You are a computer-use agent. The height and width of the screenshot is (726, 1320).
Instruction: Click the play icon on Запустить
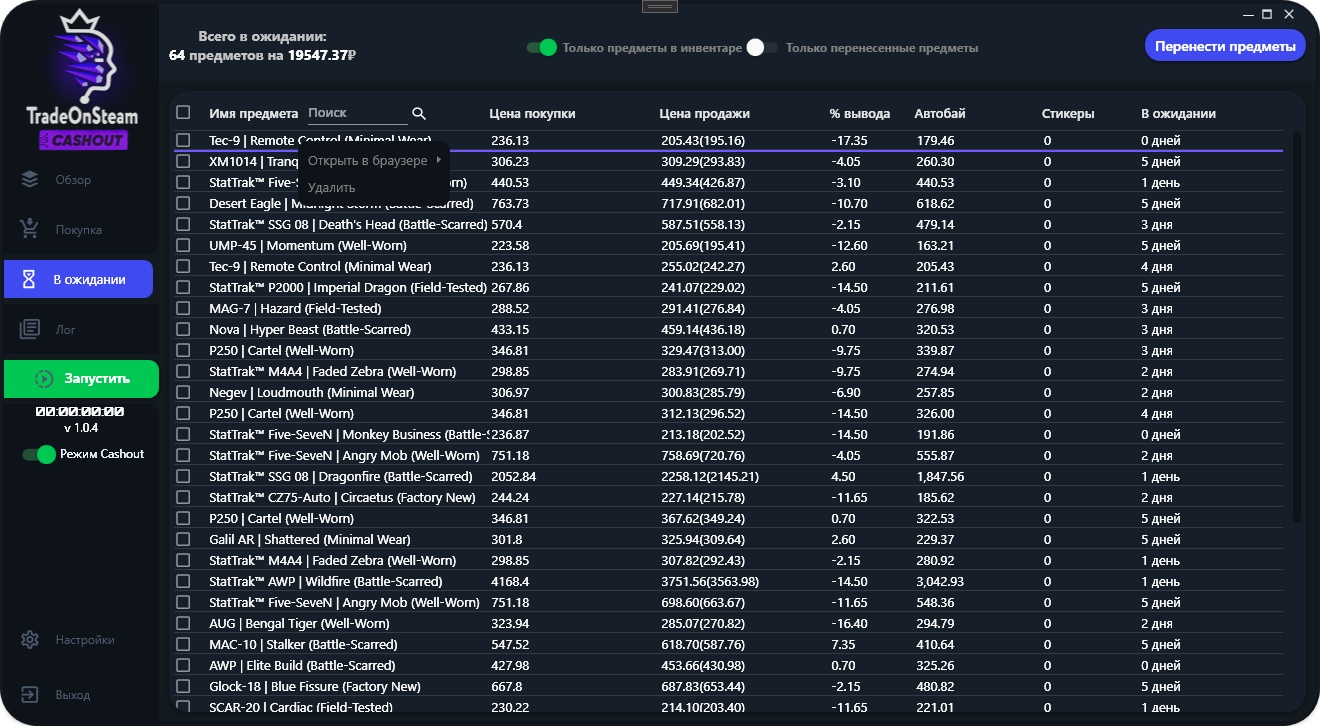click(x=44, y=379)
